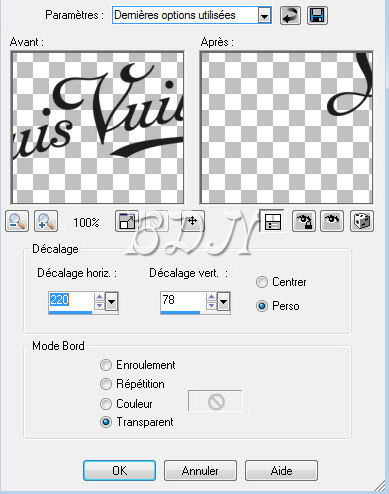389x494 pixels.
Task: Toggle the auto proof eye with lock
Action: point(304,221)
